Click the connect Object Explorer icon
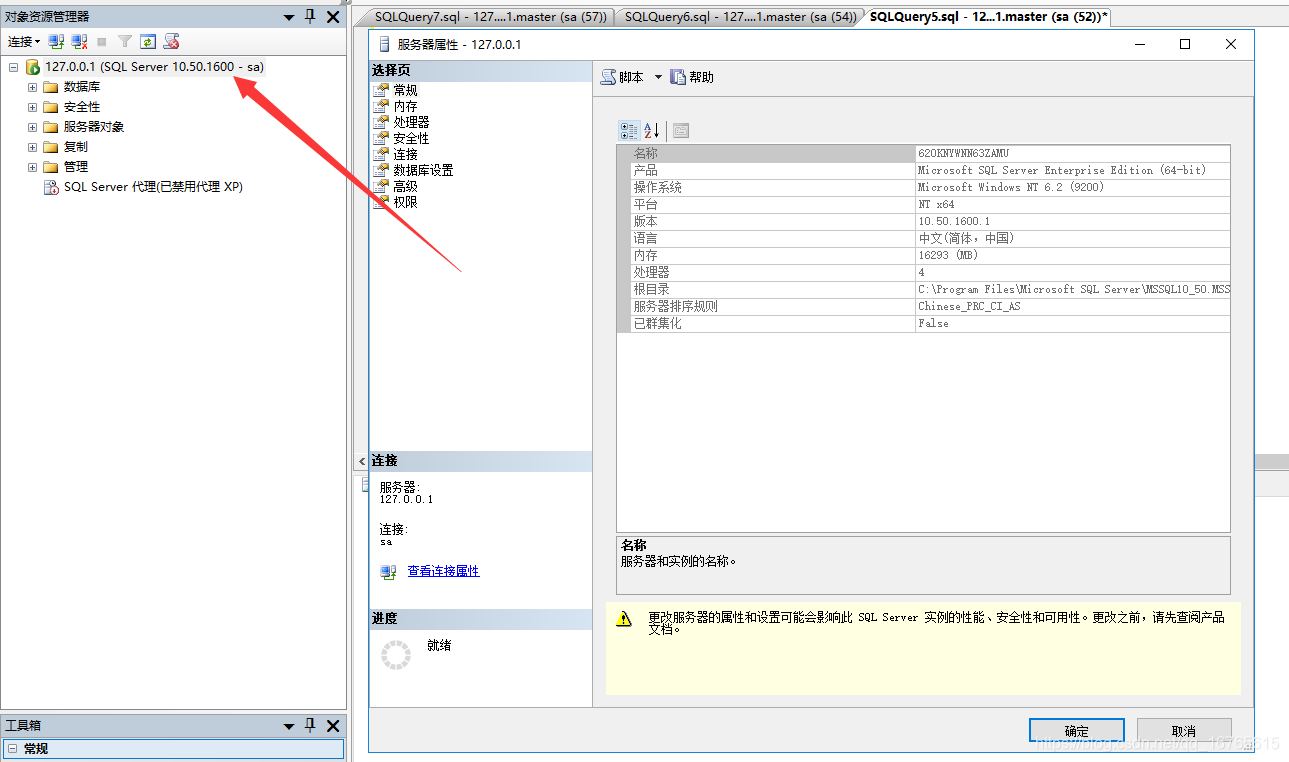 tap(57, 42)
